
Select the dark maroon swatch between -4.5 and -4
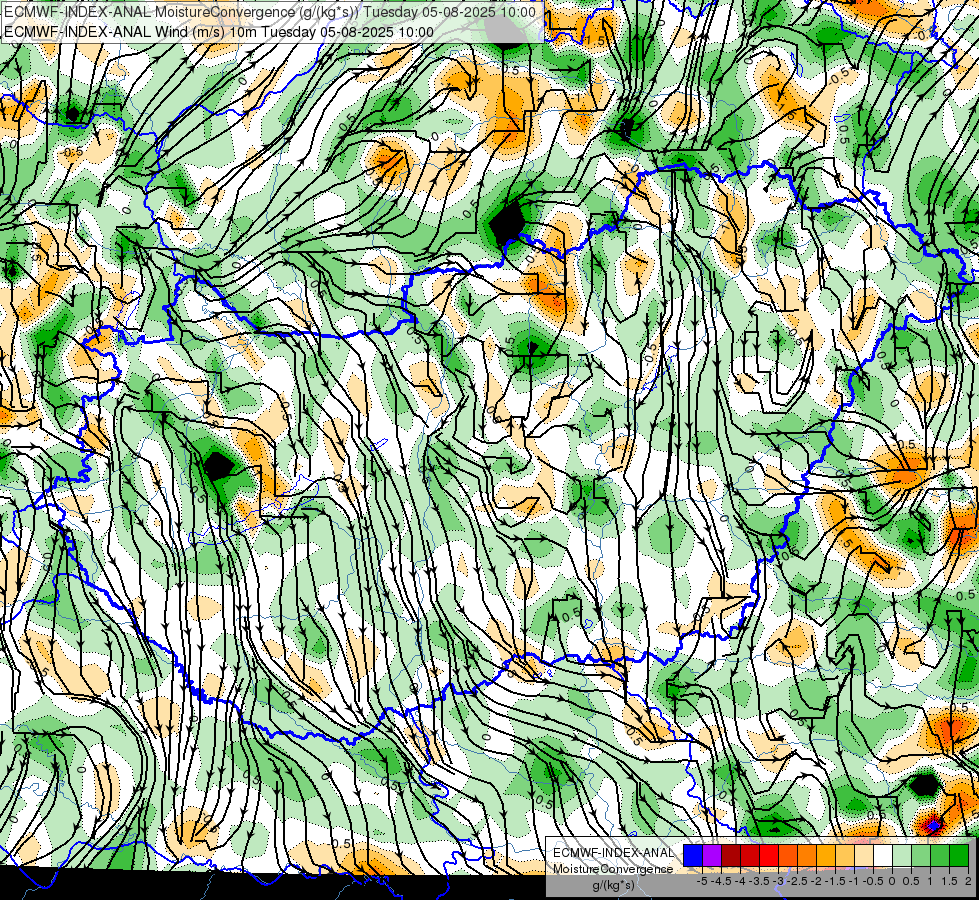point(731,856)
